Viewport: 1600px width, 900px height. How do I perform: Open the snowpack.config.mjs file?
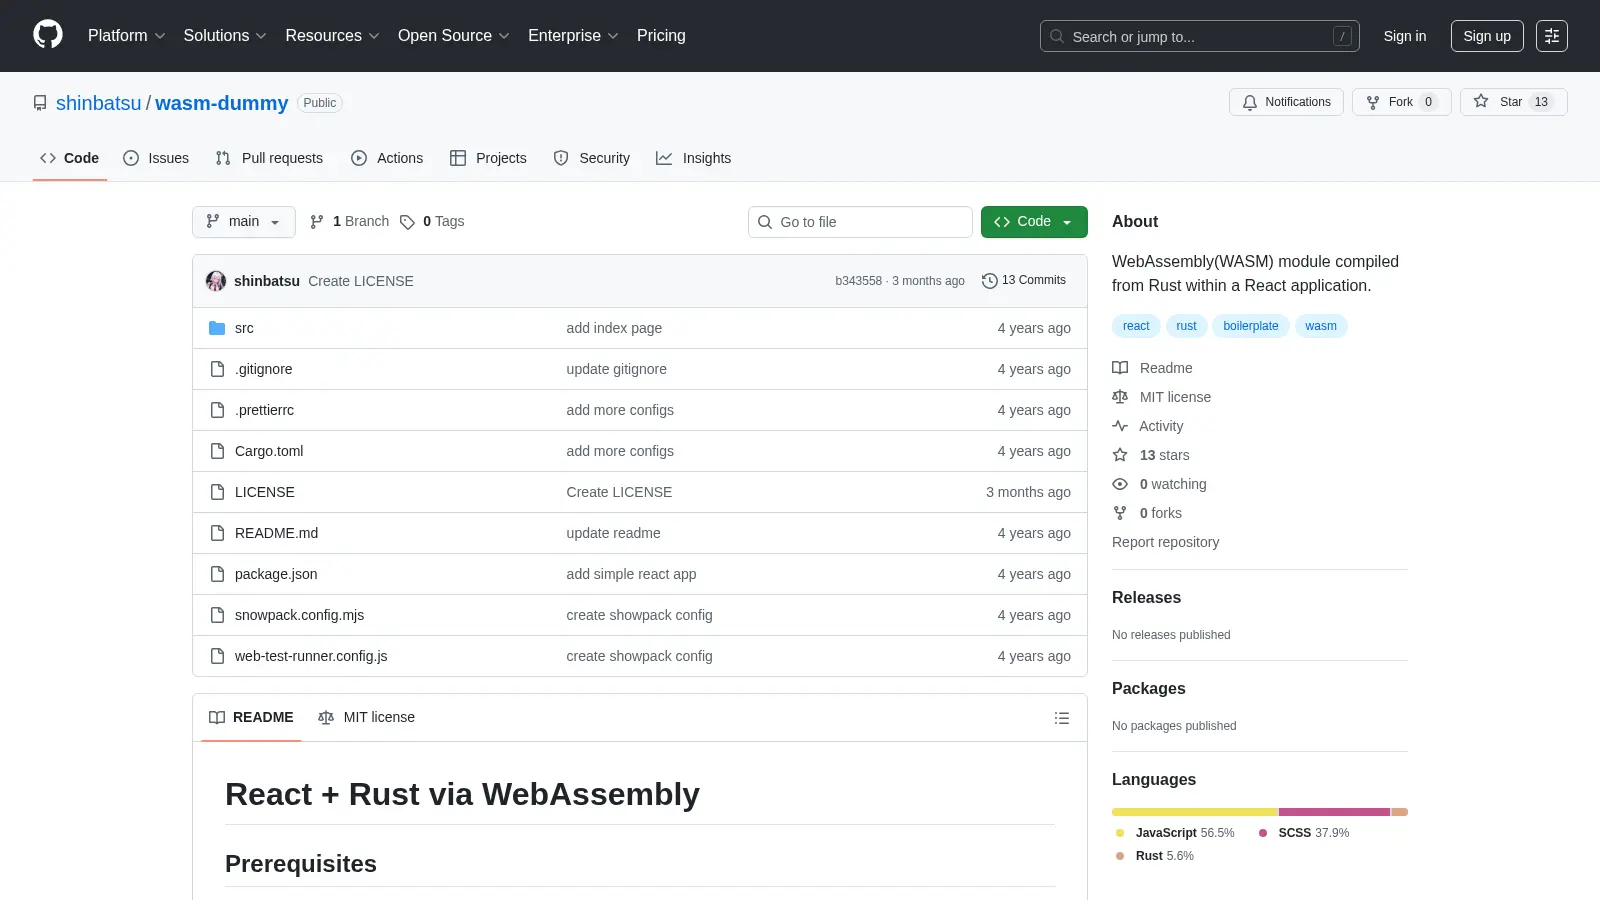(x=300, y=615)
